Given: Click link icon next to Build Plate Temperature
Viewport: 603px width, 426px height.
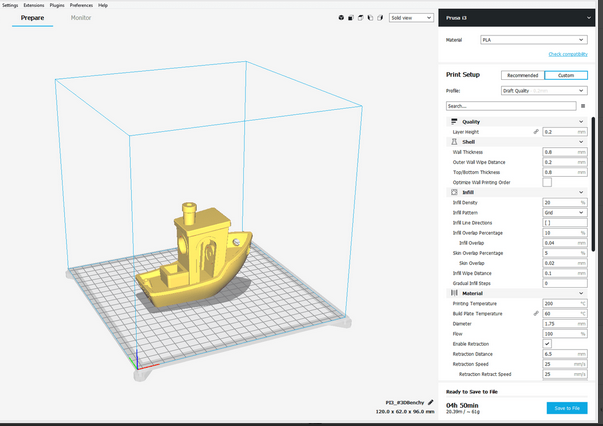Looking at the screenshot, I should pos(536,313).
